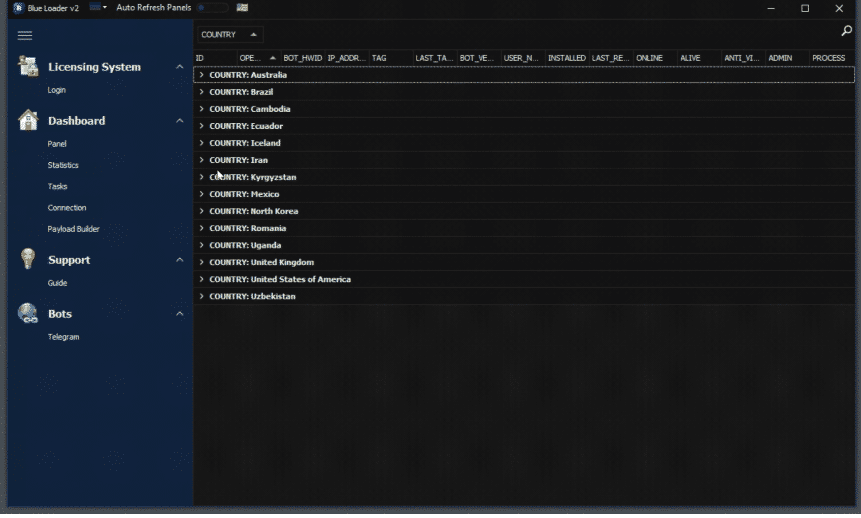Click the Blue Loader app logo icon
Screen dimensions: 861x518
pos(18,8)
